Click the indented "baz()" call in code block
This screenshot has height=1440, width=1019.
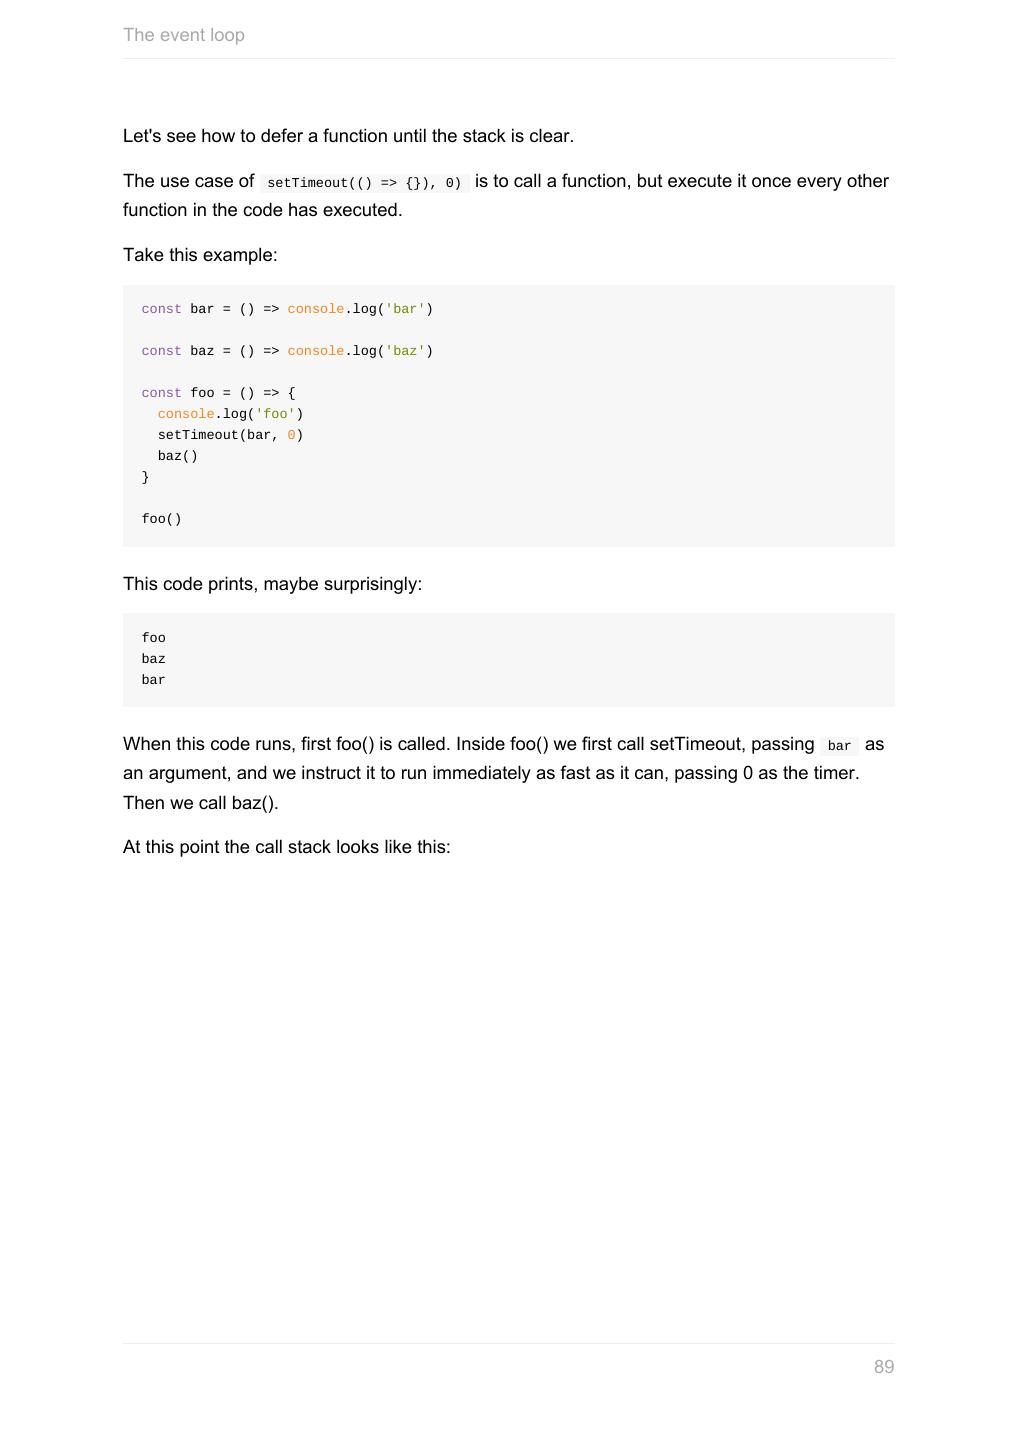pyautogui.click(x=177, y=456)
